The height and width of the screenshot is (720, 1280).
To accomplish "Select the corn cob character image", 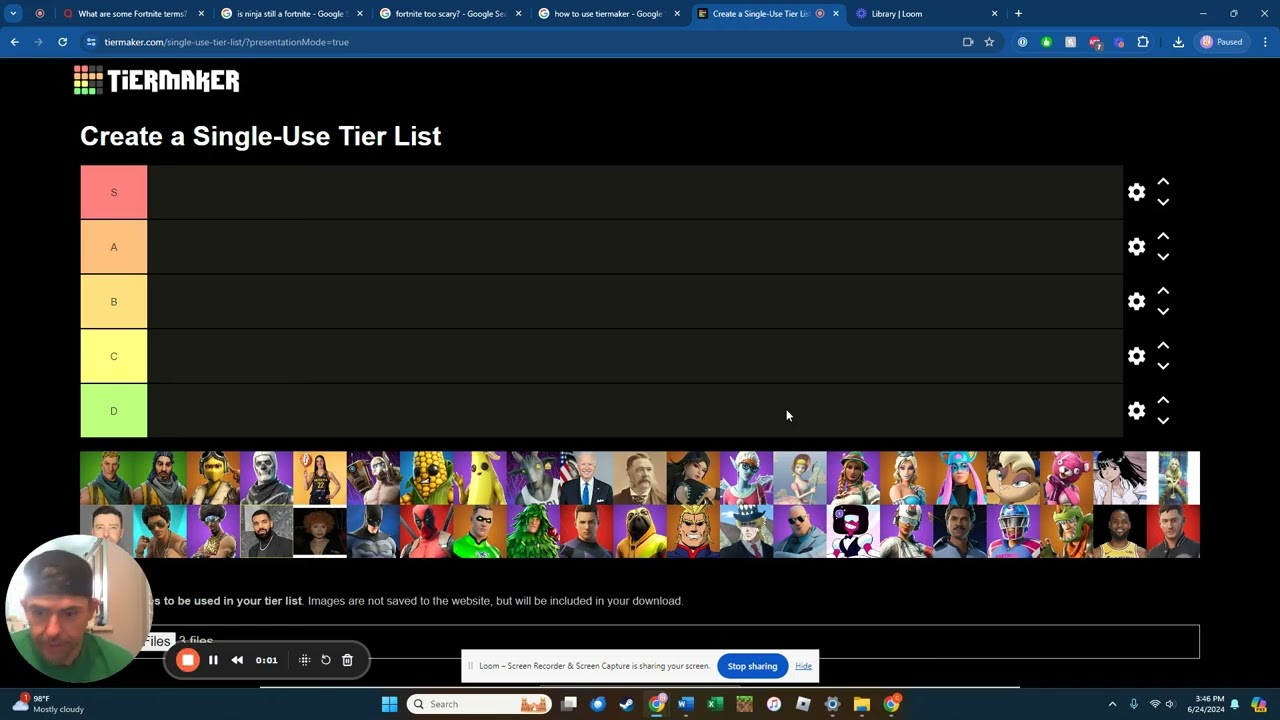I will 426,478.
